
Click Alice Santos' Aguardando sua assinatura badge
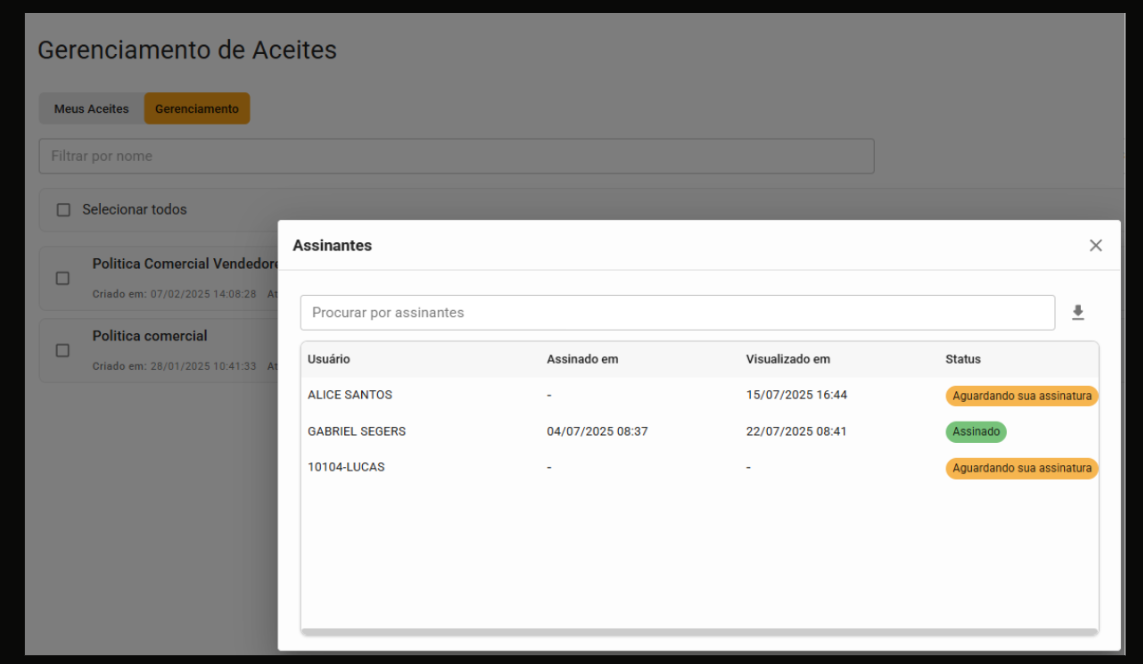[x=1021, y=396]
